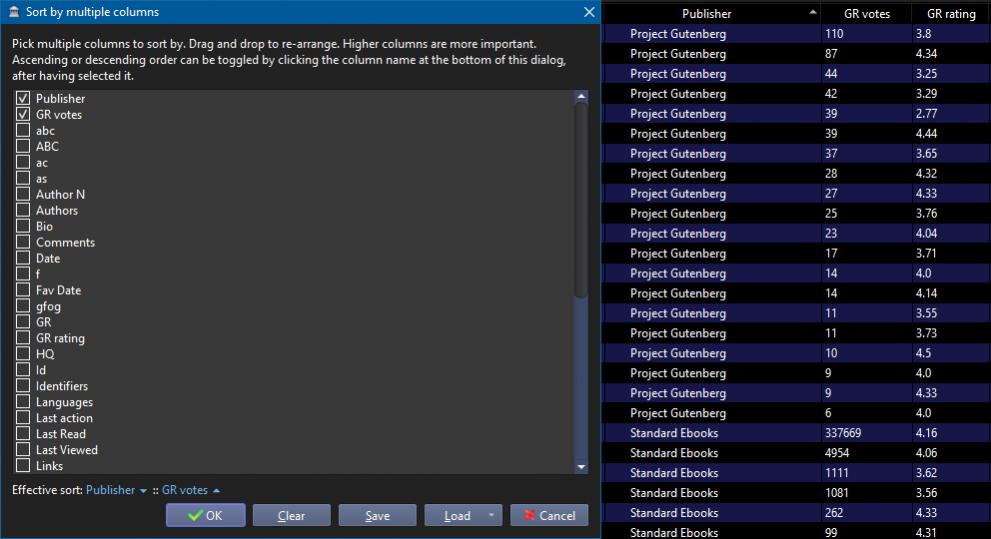Click the GR rating cell showing 4.5

pyautogui.click(x=951, y=353)
